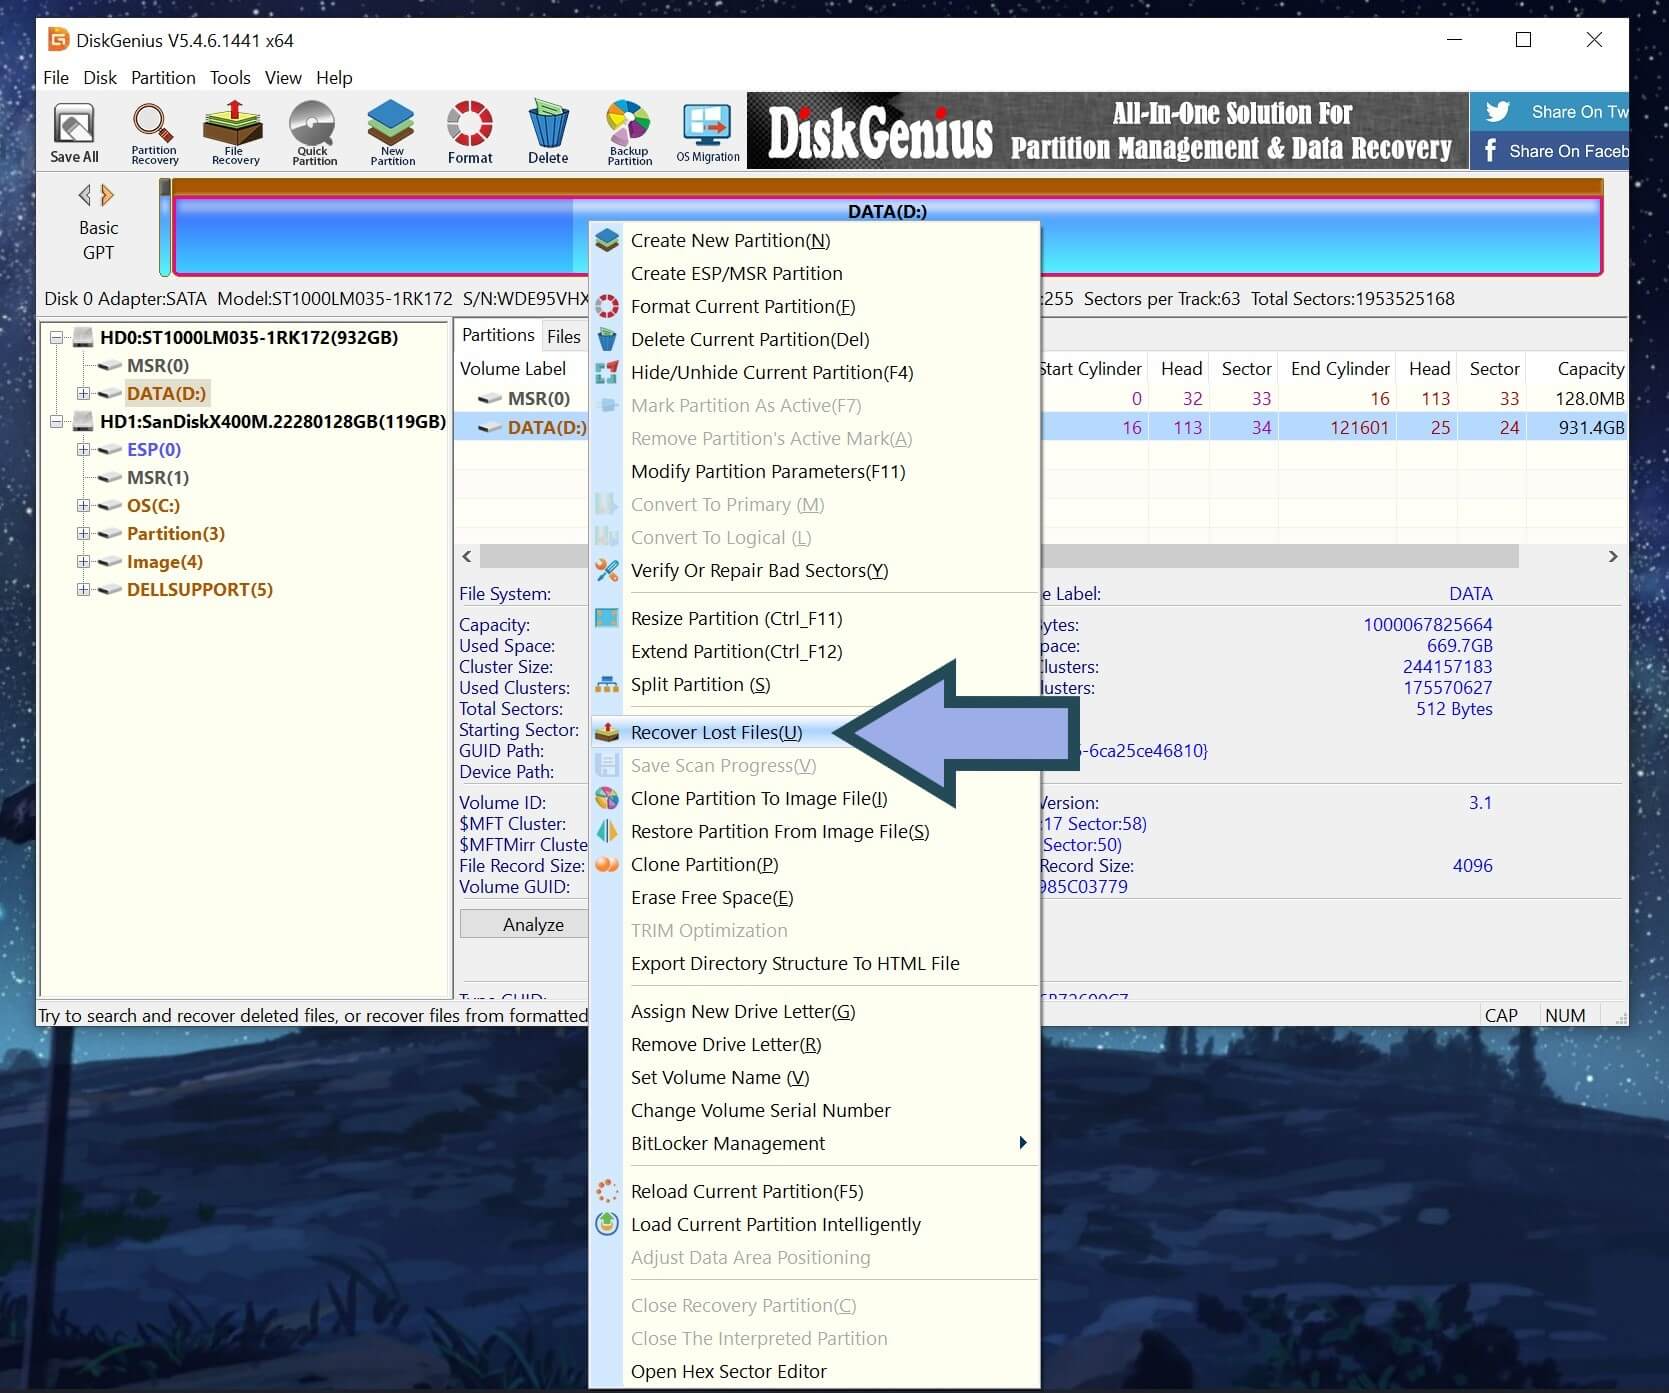Click Restore Partition From Image File icon
The image size is (1669, 1393).
607,831
